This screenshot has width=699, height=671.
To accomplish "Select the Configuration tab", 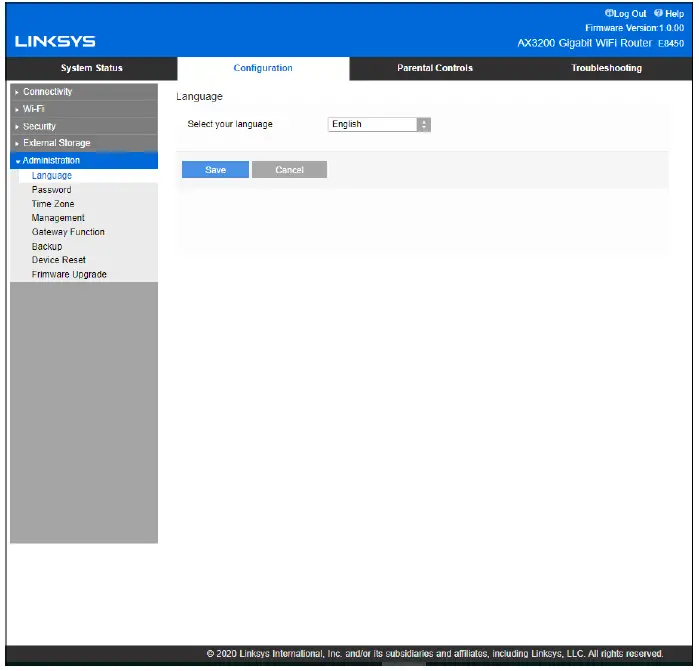I will pos(263,68).
